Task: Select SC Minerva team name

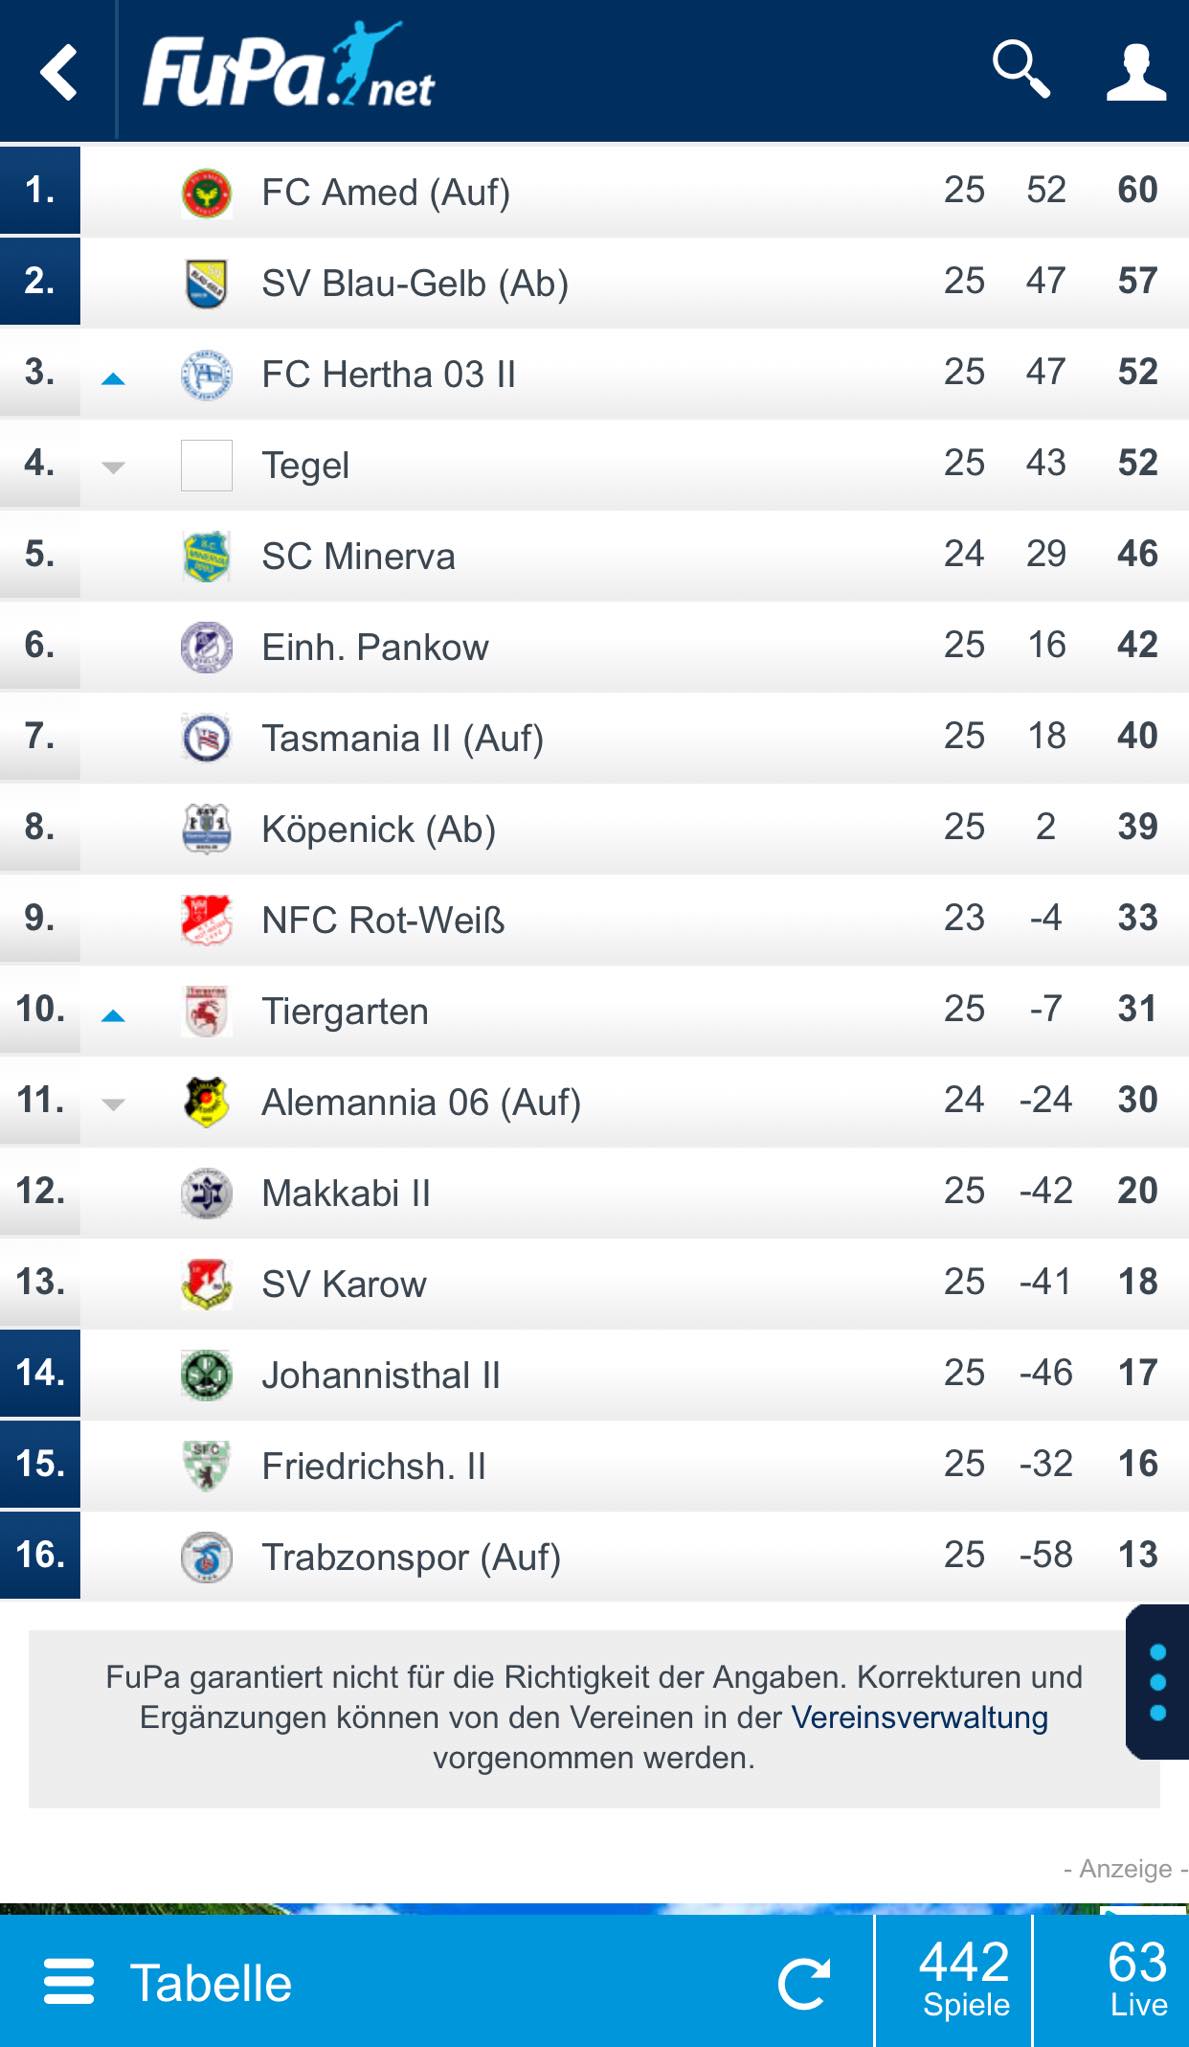Action: pos(358,556)
